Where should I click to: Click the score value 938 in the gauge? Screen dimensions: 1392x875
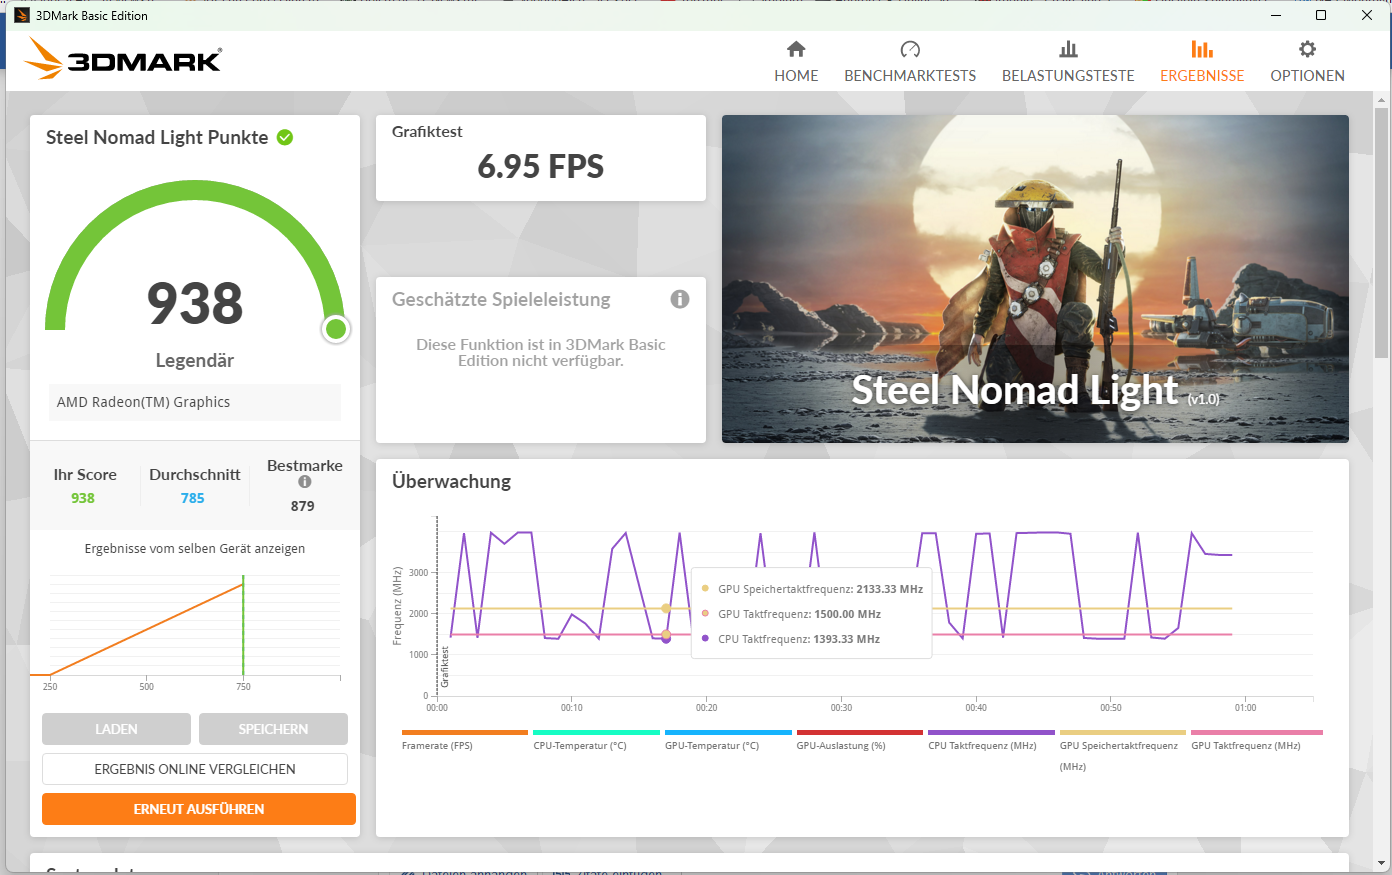point(195,303)
